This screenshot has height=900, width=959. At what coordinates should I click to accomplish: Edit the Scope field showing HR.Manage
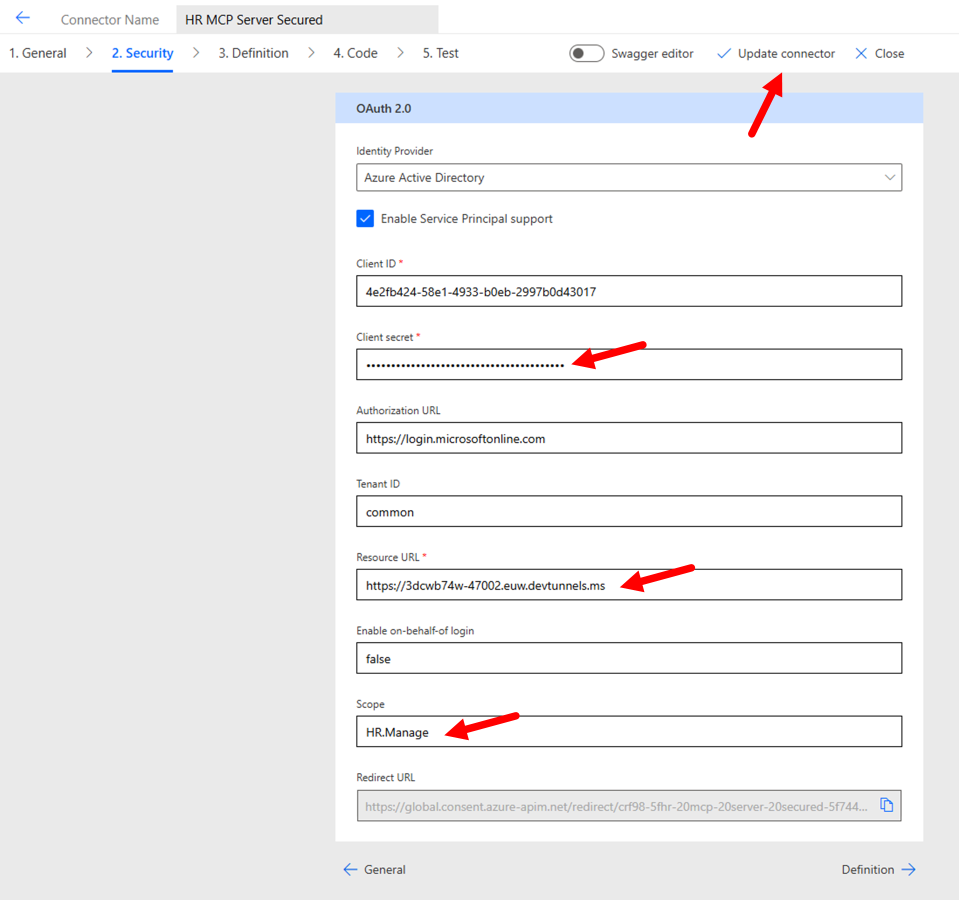pos(628,731)
